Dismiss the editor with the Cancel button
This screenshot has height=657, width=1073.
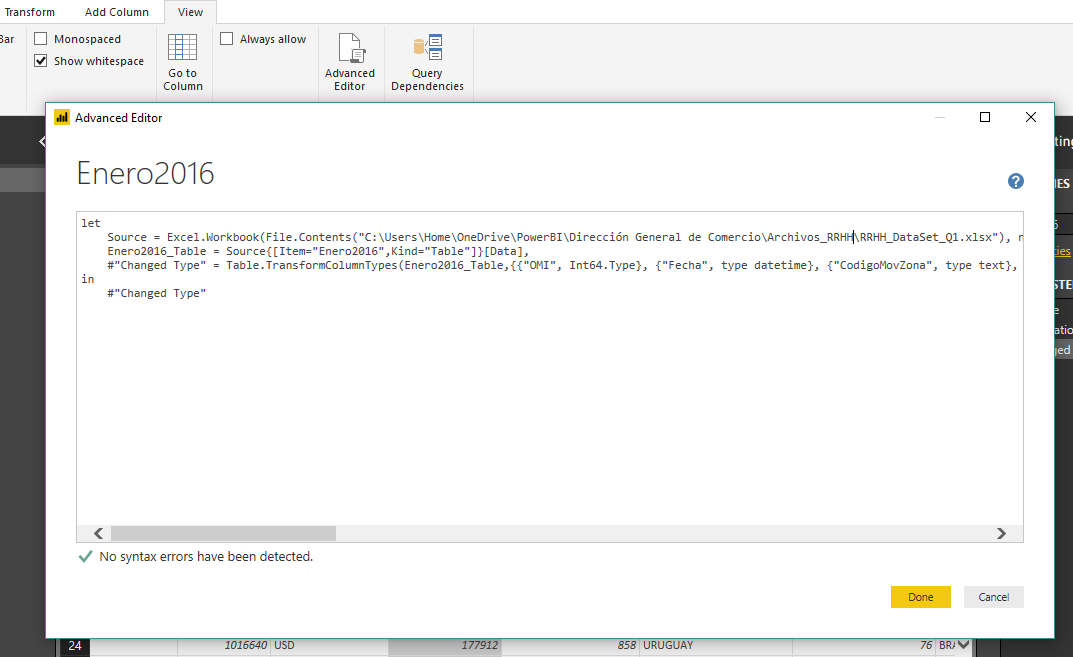(993, 596)
